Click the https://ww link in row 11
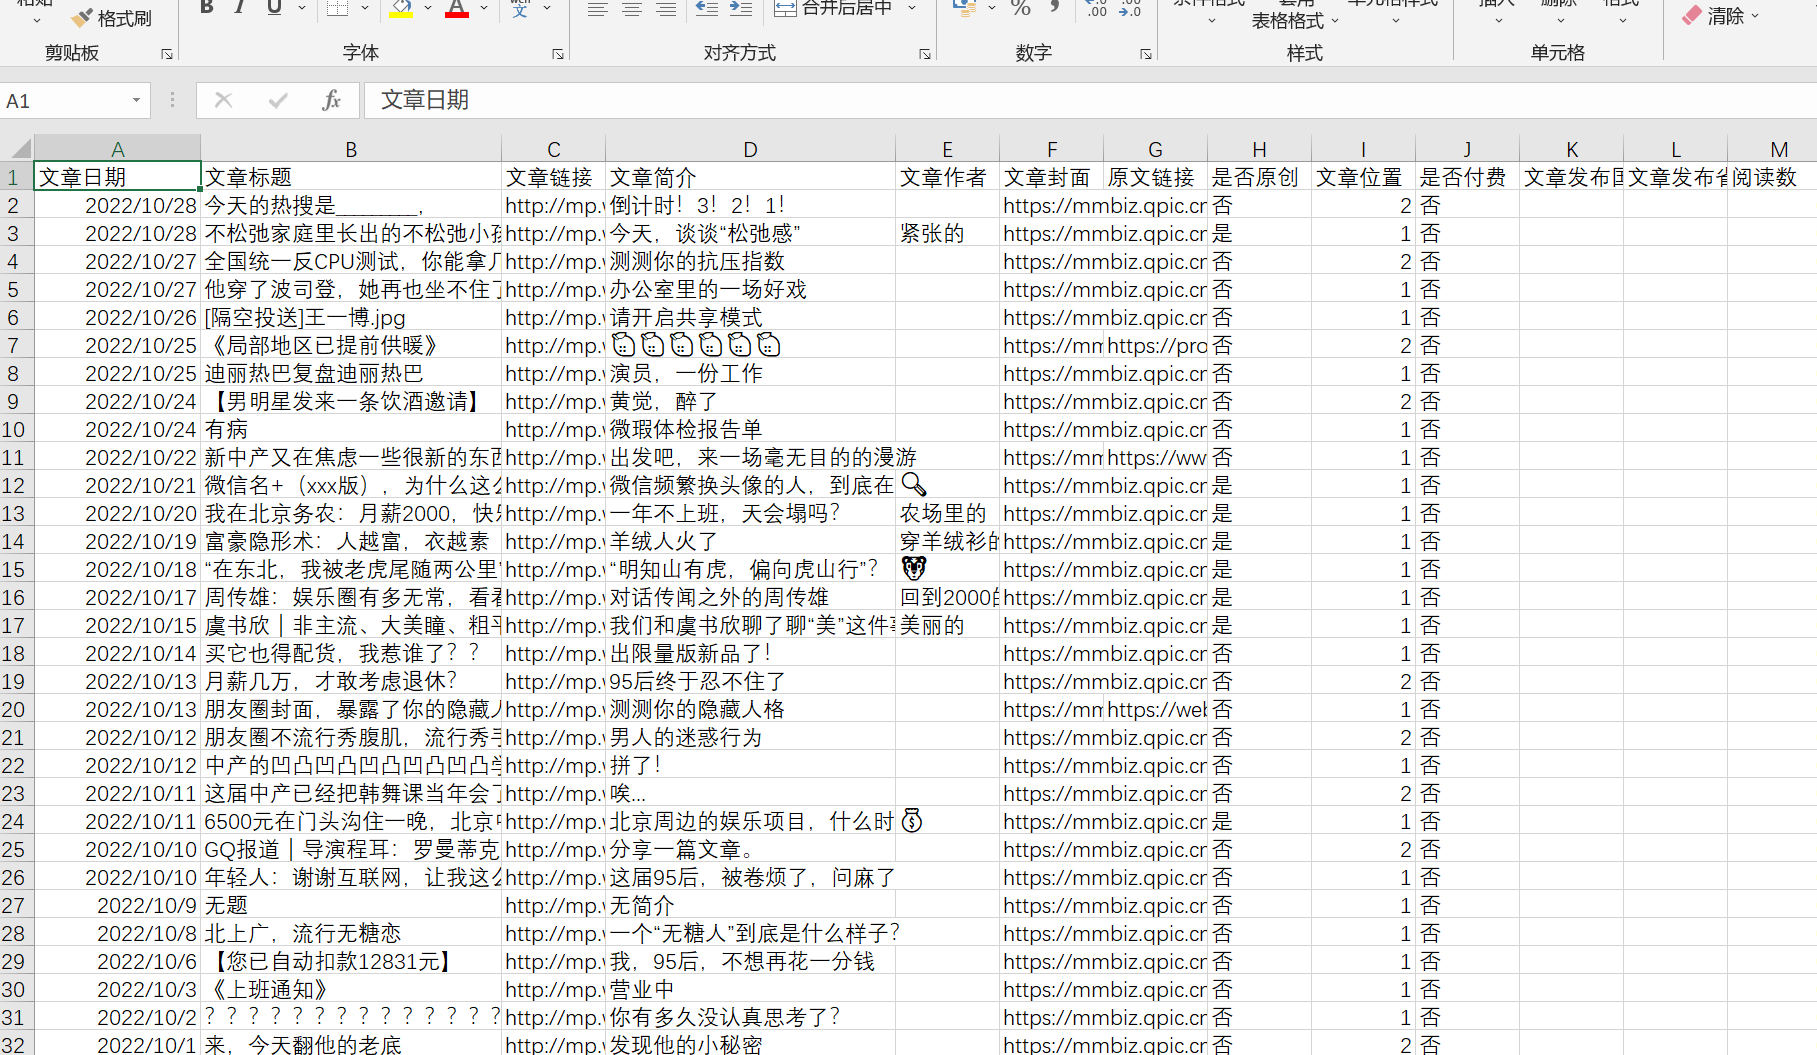Viewport: 1817px width, 1055px height. [x=1155, y=457]
